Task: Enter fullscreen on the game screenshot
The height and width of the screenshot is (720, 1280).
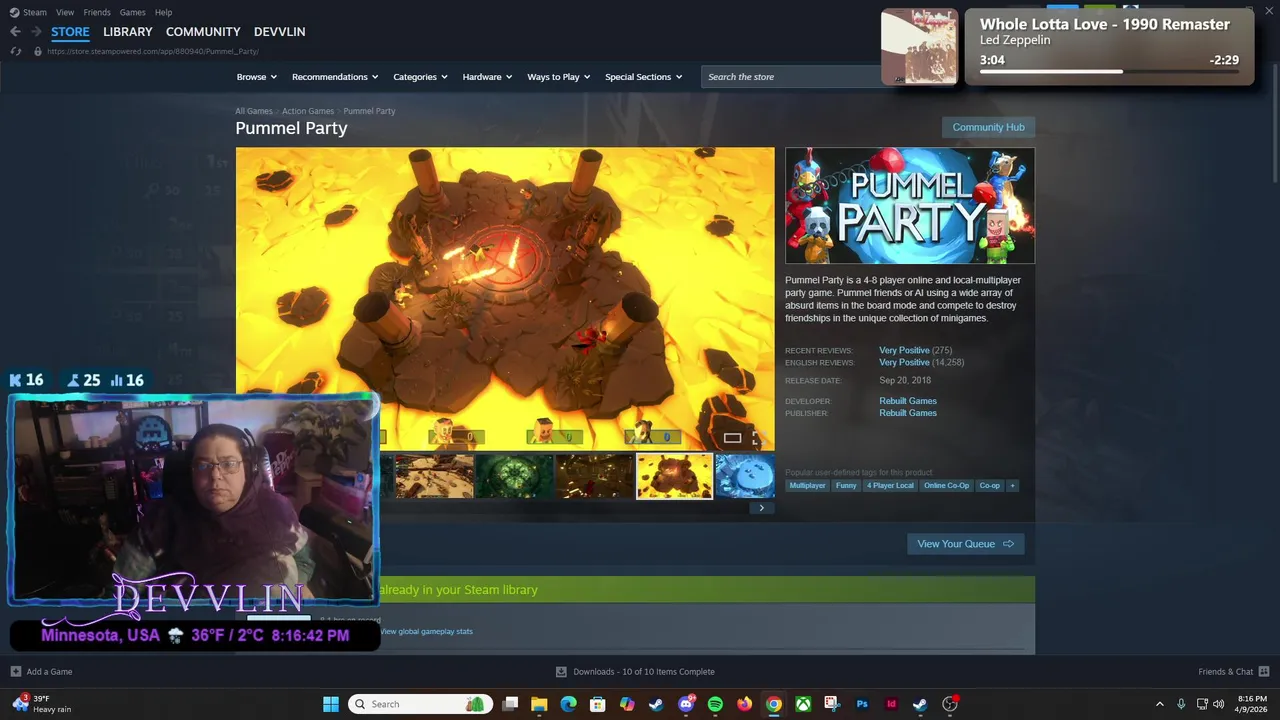Action: tap(759, 438)
